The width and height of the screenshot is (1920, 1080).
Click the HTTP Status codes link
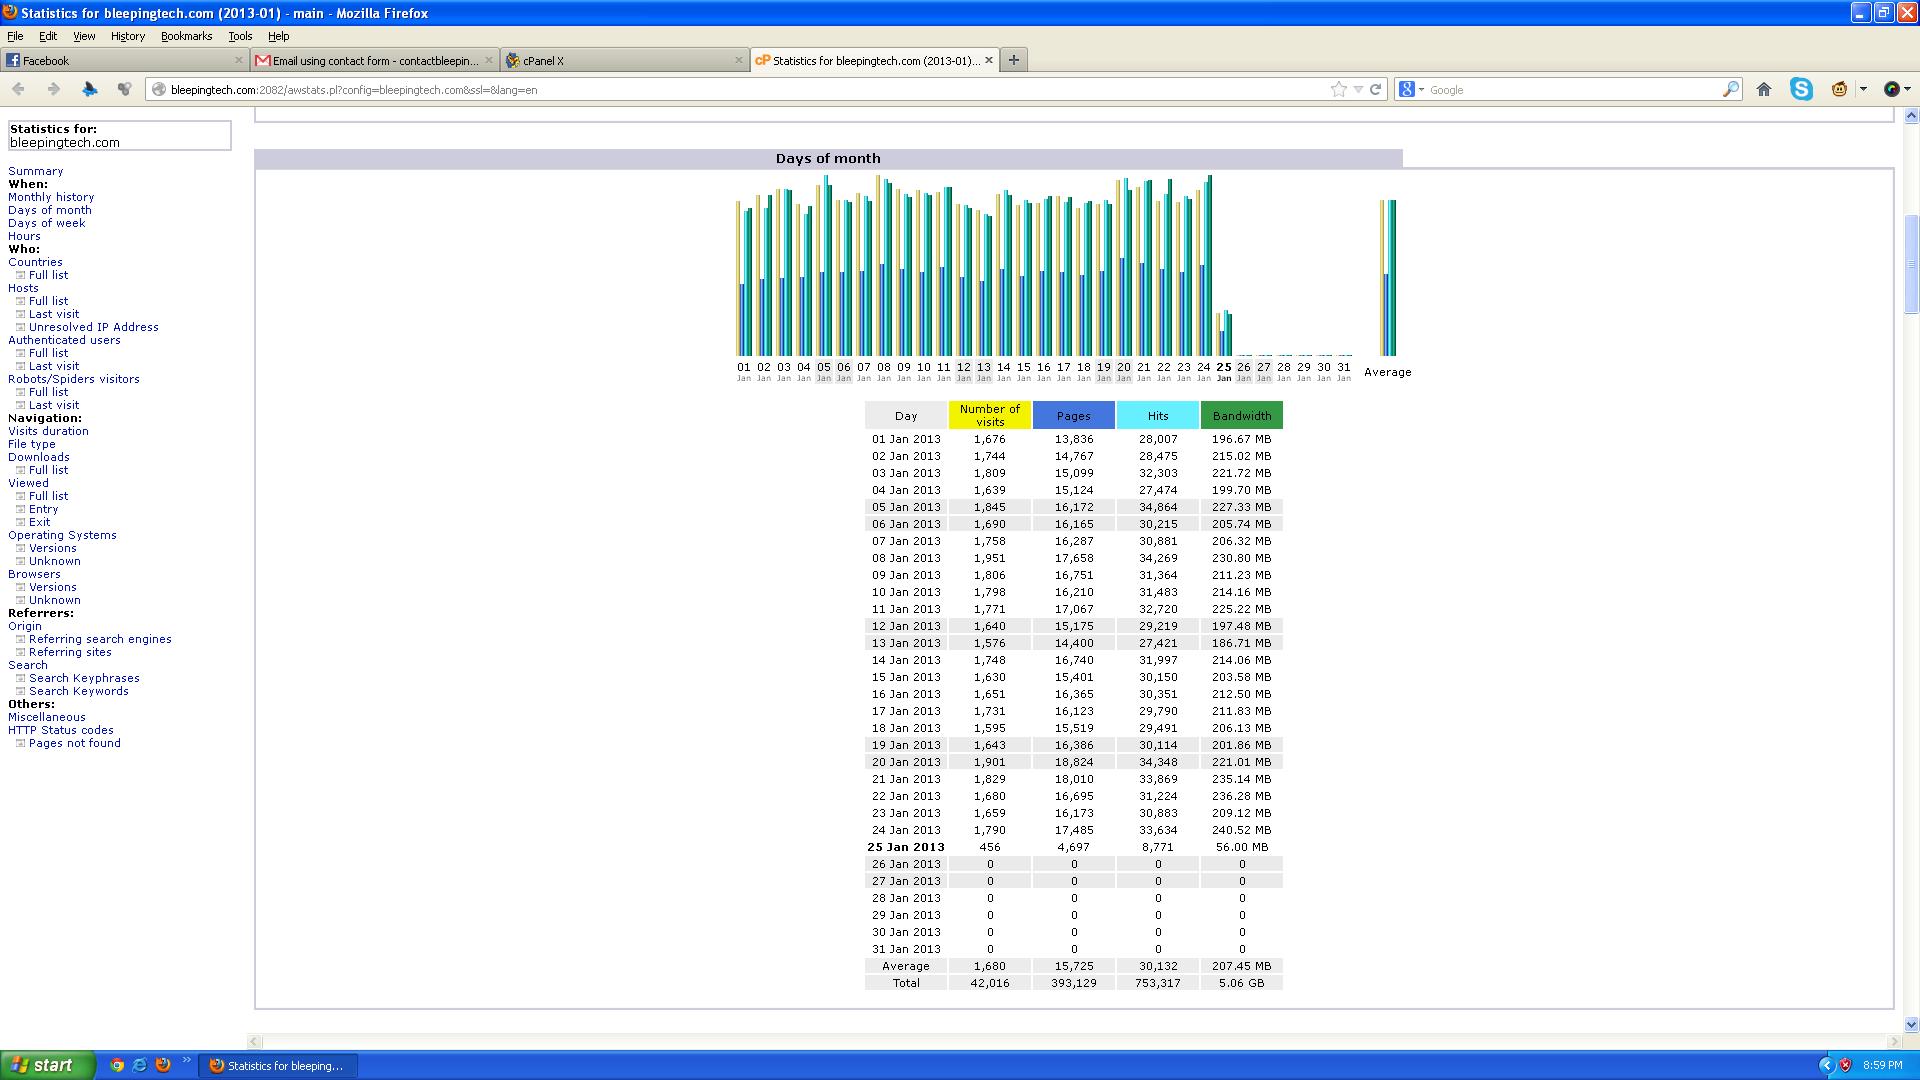coord(61,730)
